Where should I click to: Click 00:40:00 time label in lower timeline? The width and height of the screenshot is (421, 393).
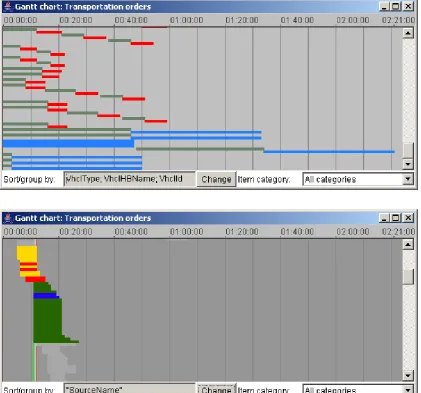pyautogui.click(x=131, y=232)
